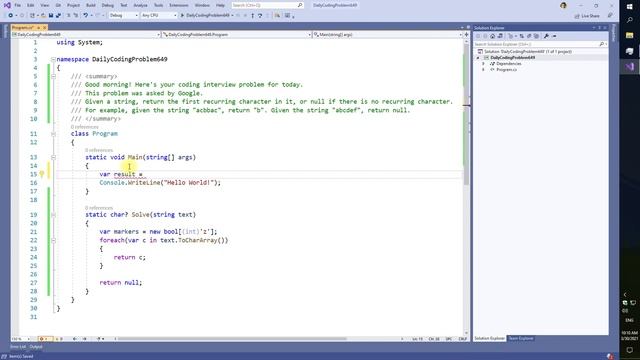Click the search magnifier icon in title bar
The height and width of the screenshot is (360, 640).
click(x=300, y=5)
